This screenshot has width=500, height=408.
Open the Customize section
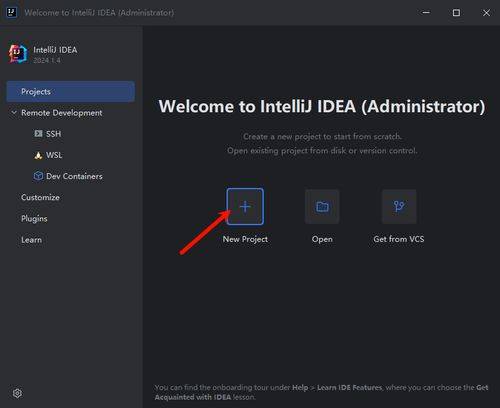coord(40,197)
